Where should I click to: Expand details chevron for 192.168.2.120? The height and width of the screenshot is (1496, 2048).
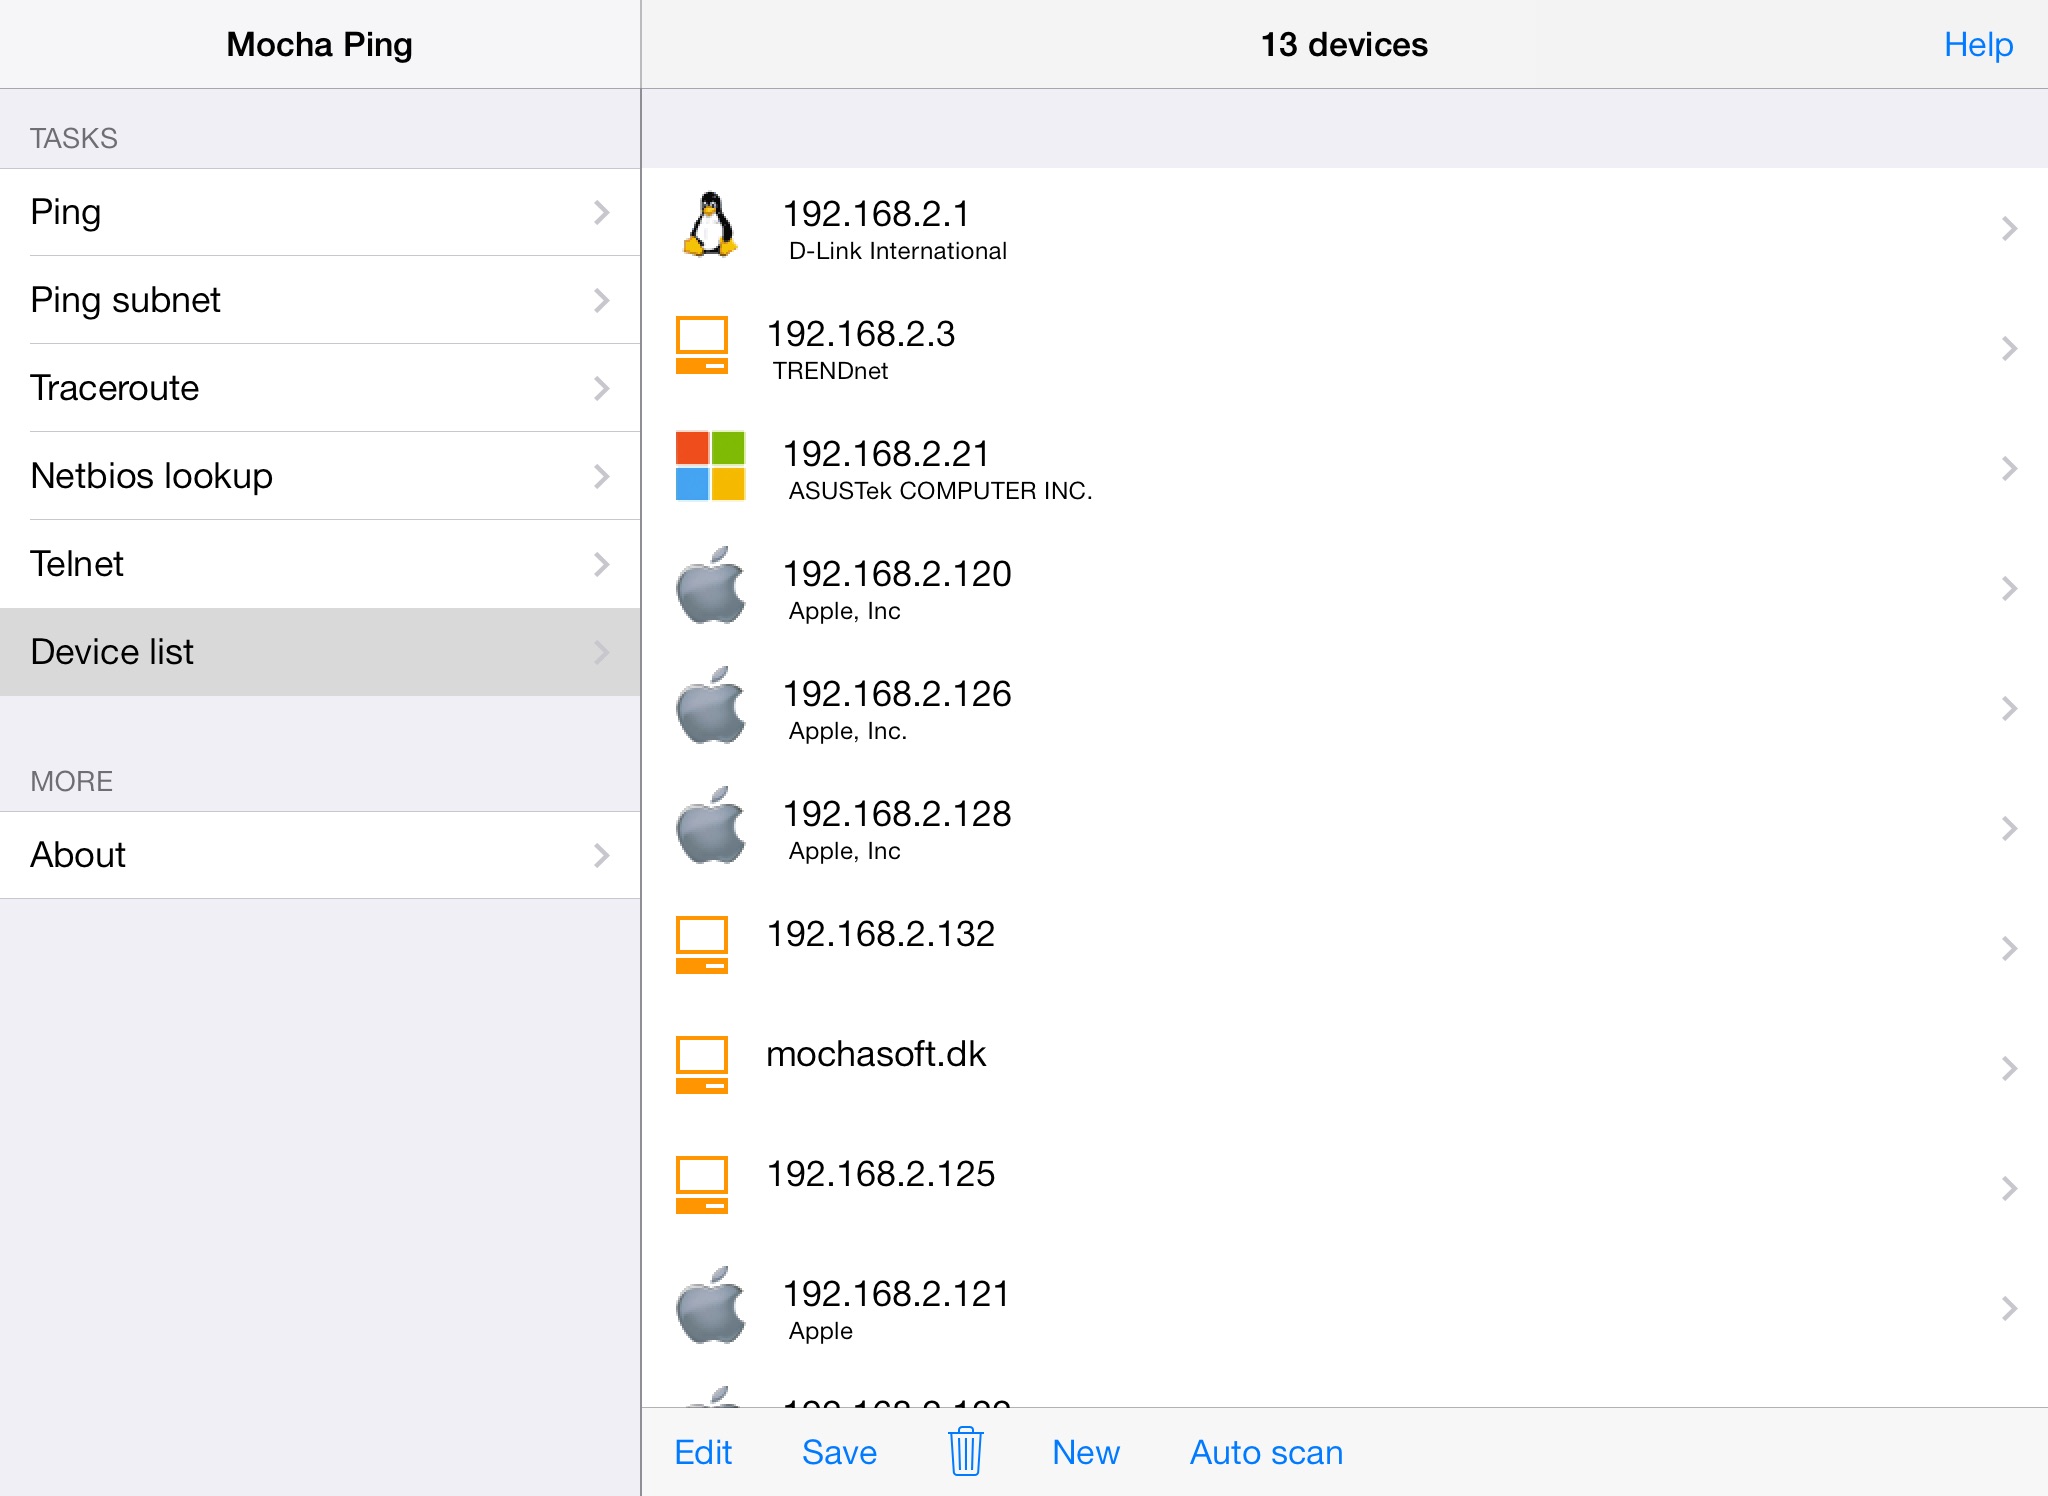pyautogui.click(x=2009, y=589)
